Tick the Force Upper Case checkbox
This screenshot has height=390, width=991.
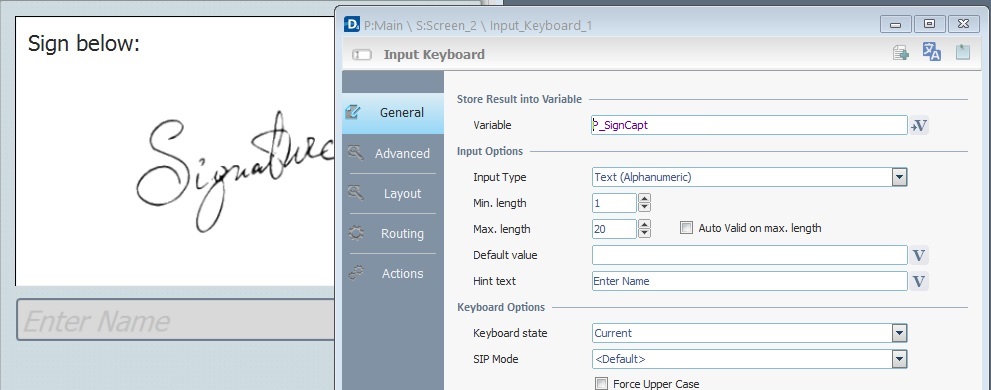tap(602, 384)
